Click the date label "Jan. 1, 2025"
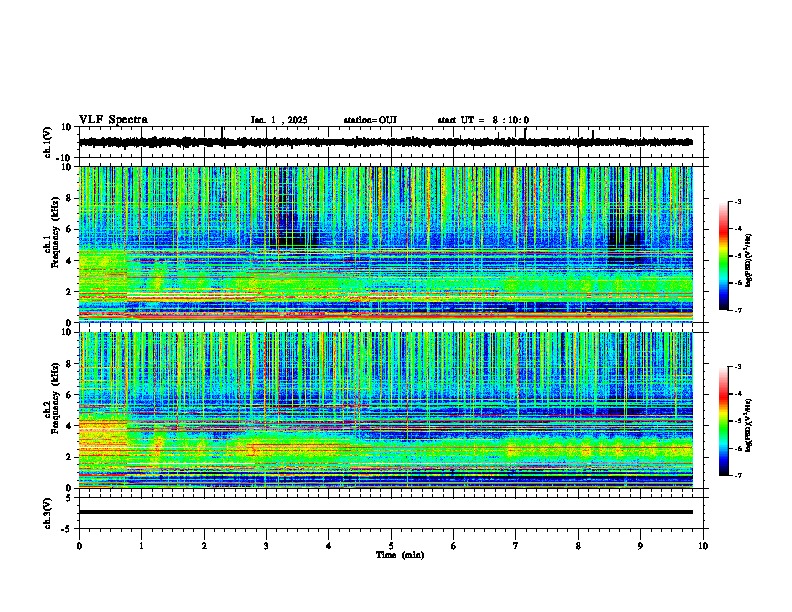Image resolution: width=792 pixels, height=612 pixels. click(x=279, y=120)
